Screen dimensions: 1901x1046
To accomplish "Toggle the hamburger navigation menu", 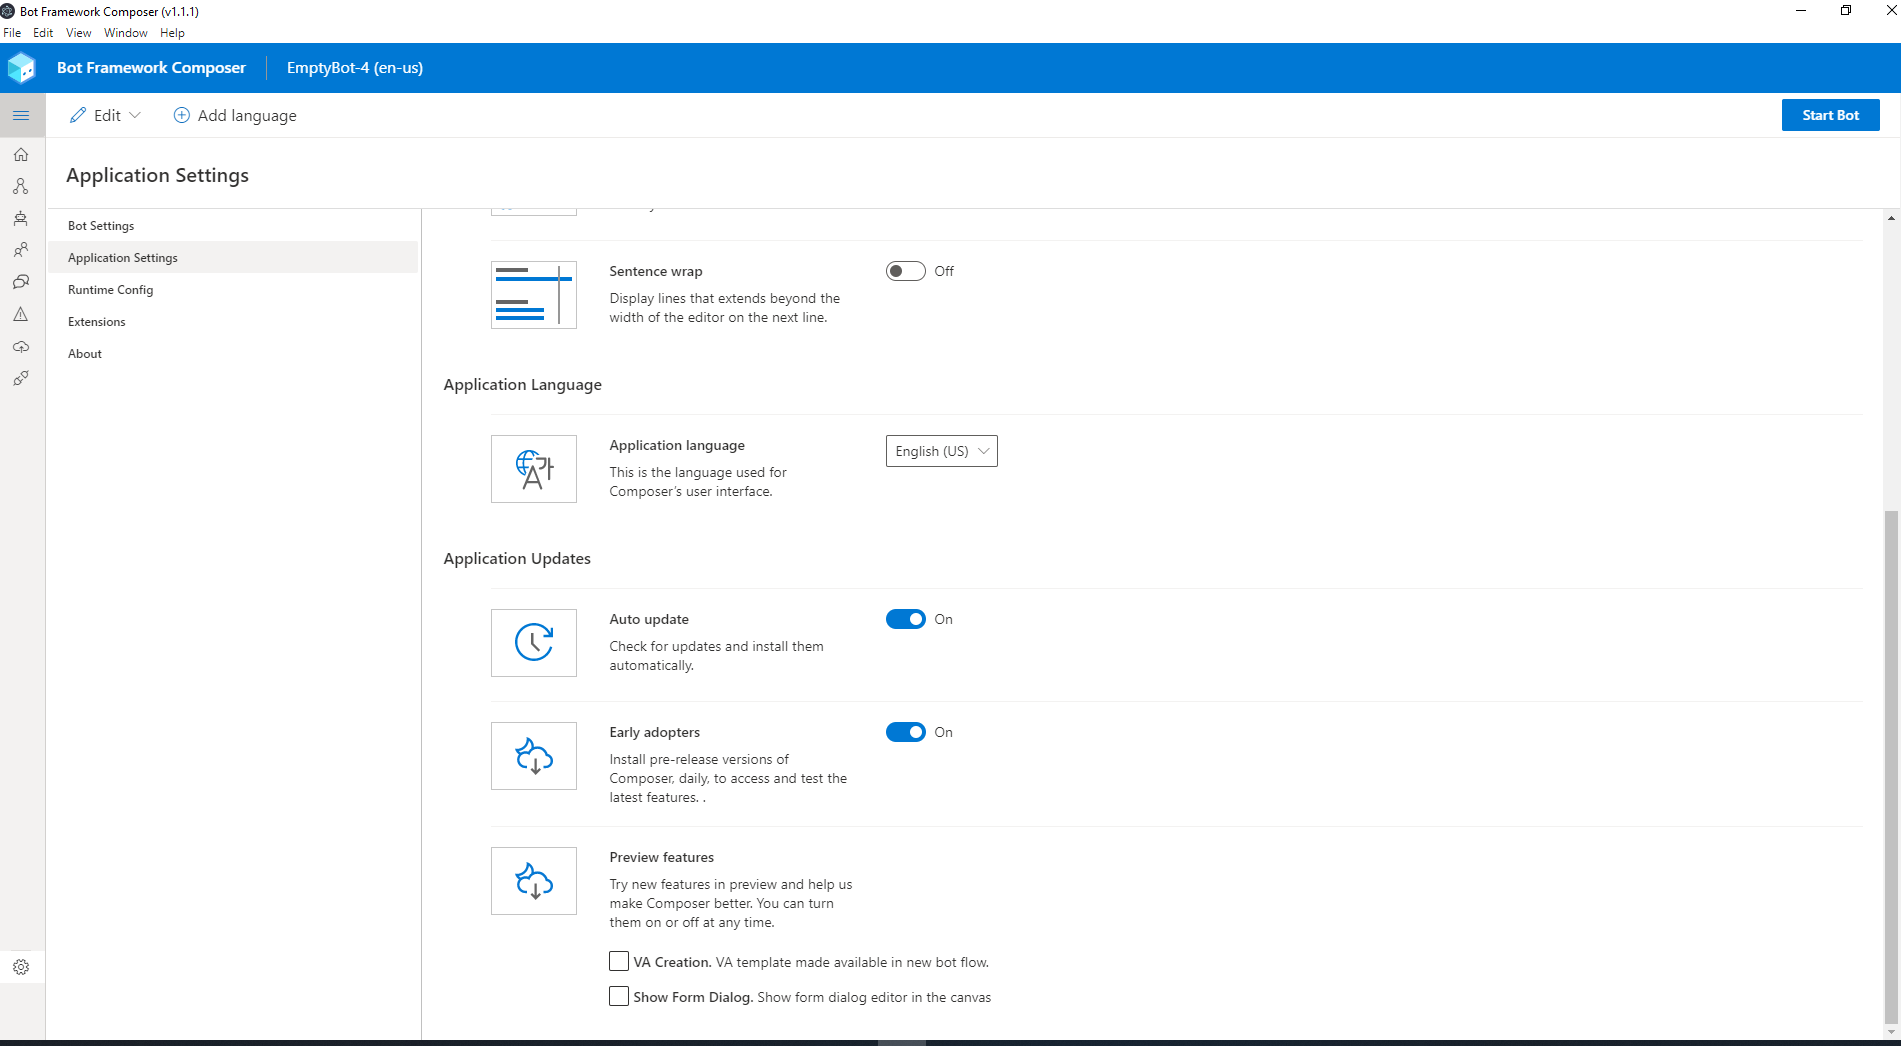I will coord(21,115).
